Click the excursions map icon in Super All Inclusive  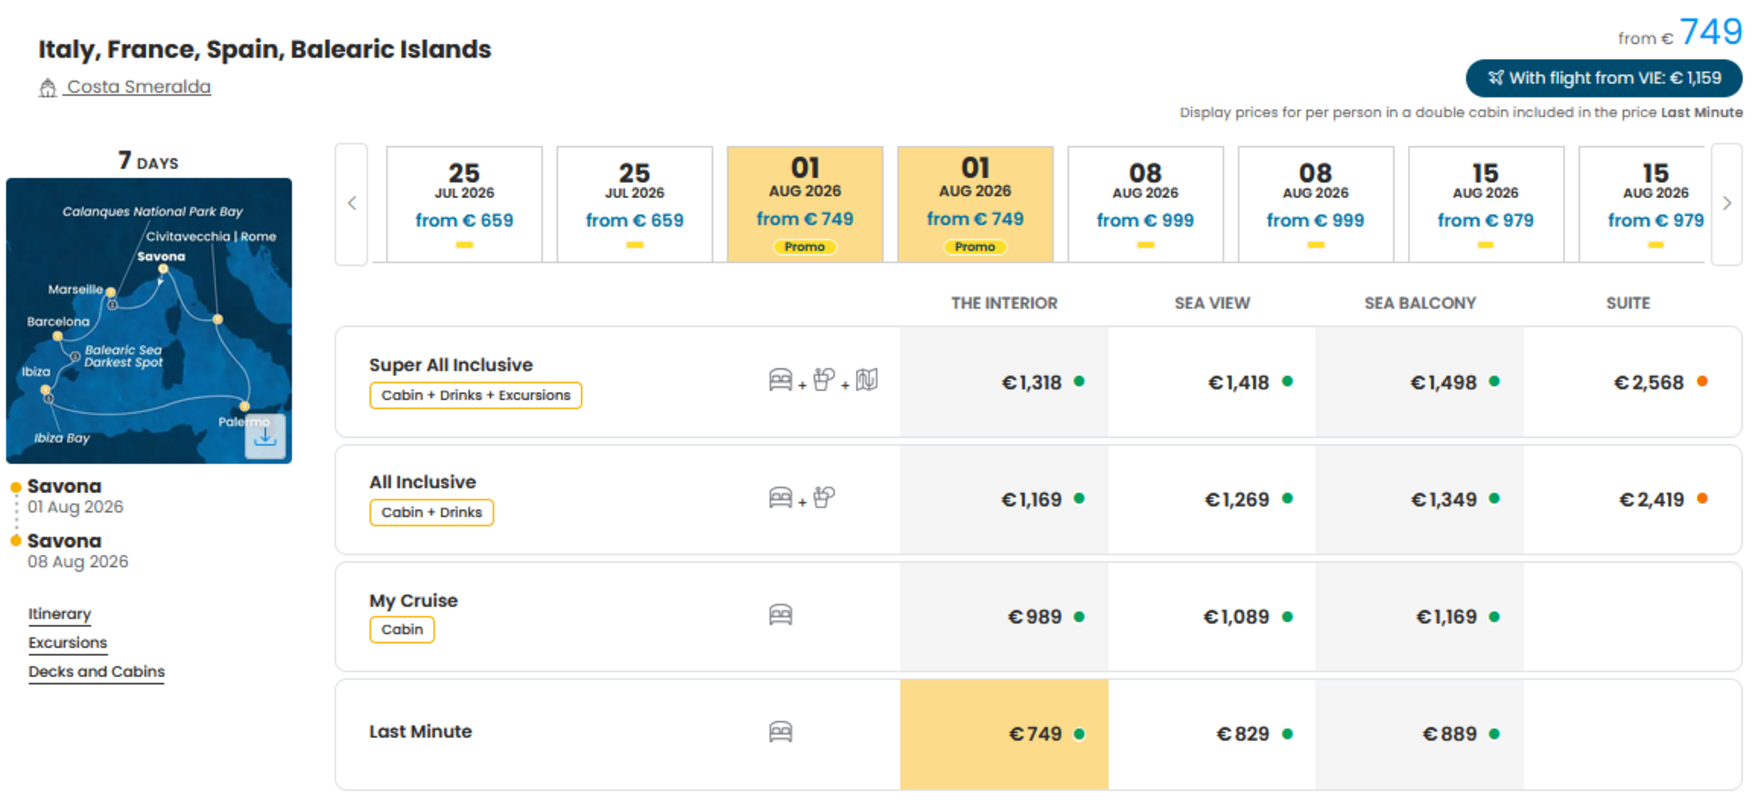[x=867, y=380]
